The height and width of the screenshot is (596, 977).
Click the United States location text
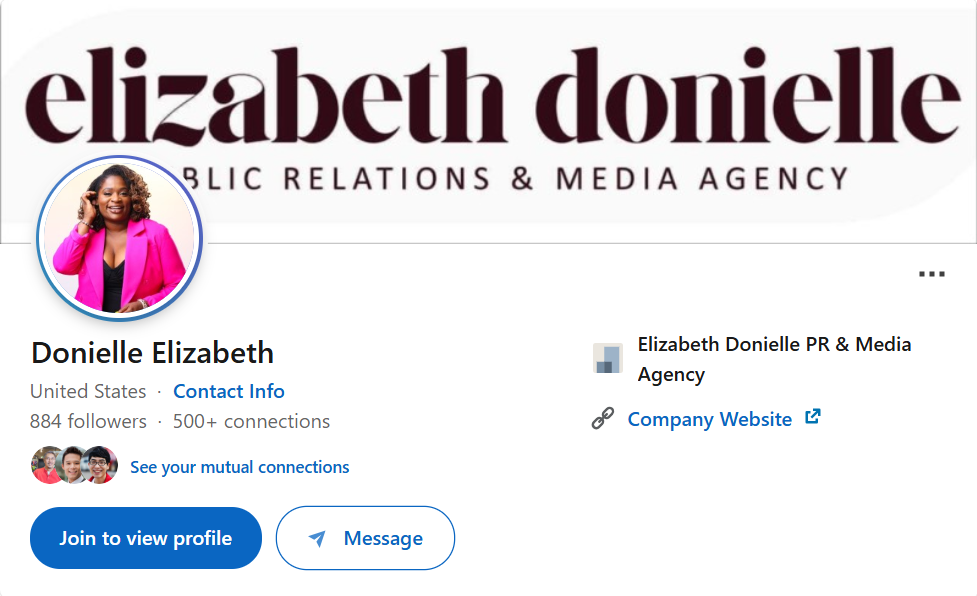(x=88, y=391)
